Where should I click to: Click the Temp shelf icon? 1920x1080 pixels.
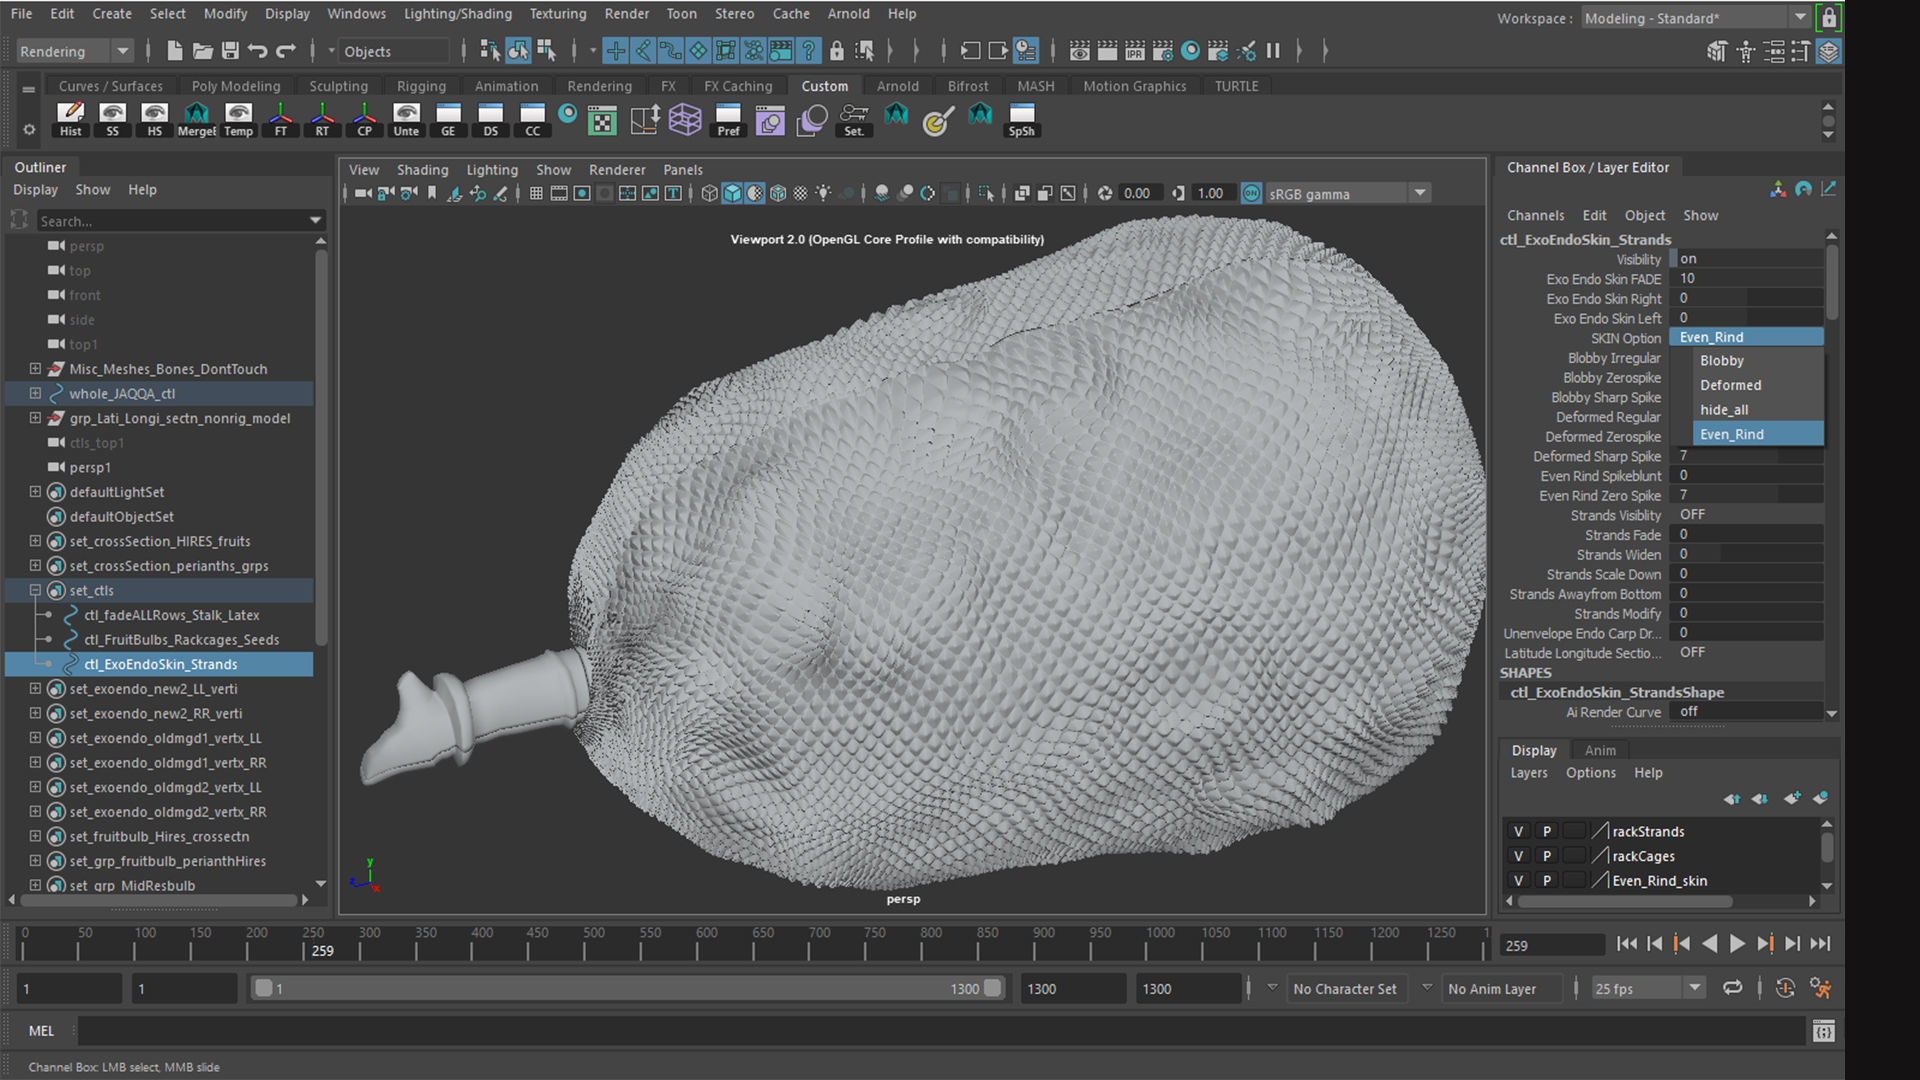238,119
